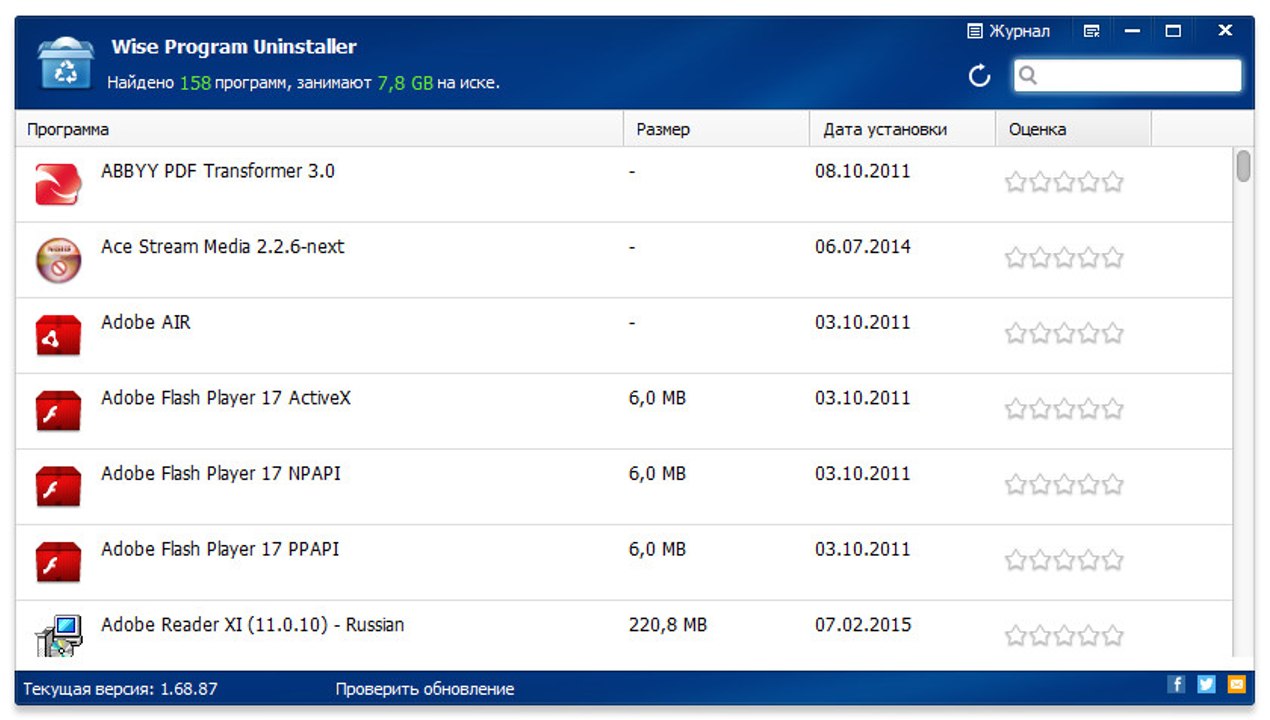The width and height of the screenshot is (1270, 720).
Task: Open the Facebook icon in status bar
Action: [x=1177, y=685]
